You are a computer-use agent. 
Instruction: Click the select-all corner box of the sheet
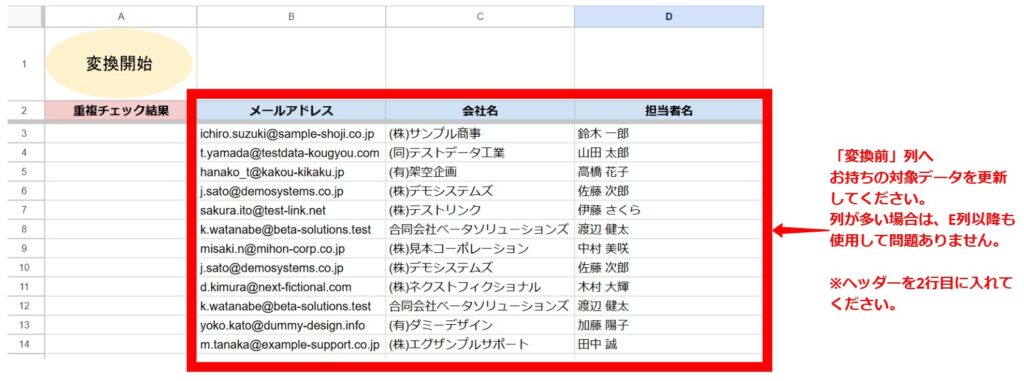point(25,17)
